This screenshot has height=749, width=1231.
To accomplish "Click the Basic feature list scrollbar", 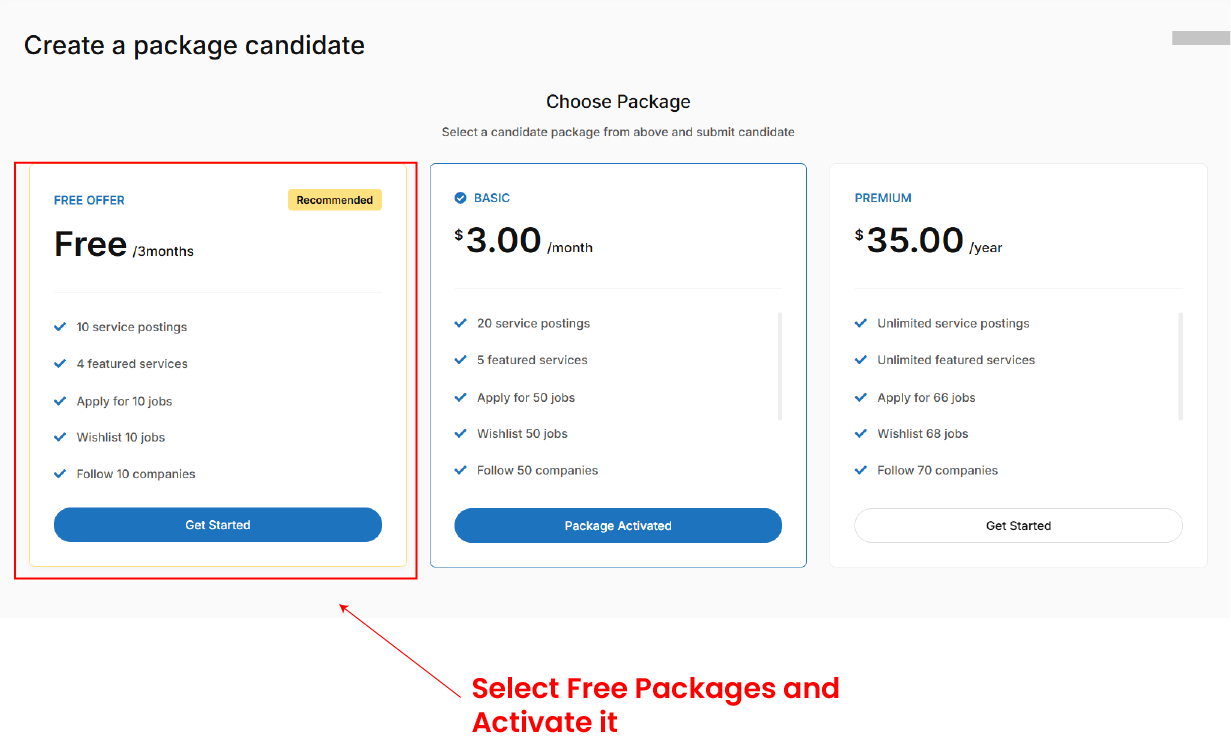I will (x=780, y=366).
